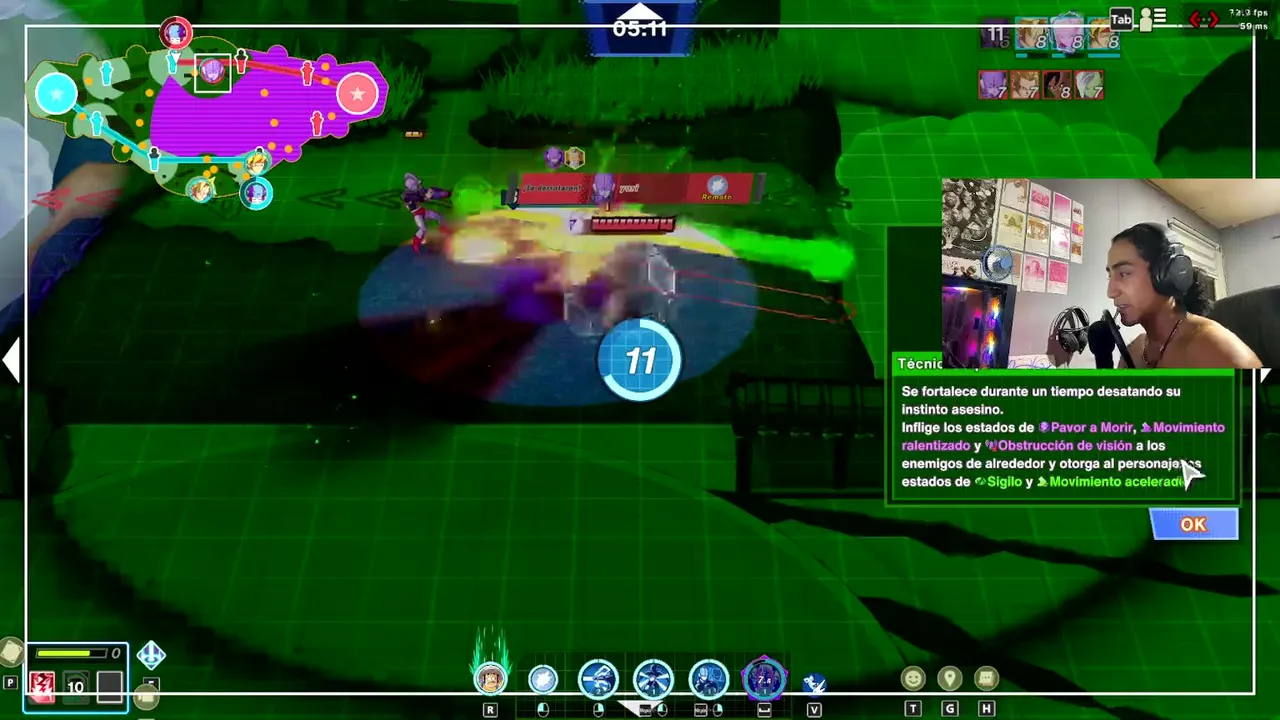
Task: Open the player list icon beside Tab
Action: click(1154, 18)
